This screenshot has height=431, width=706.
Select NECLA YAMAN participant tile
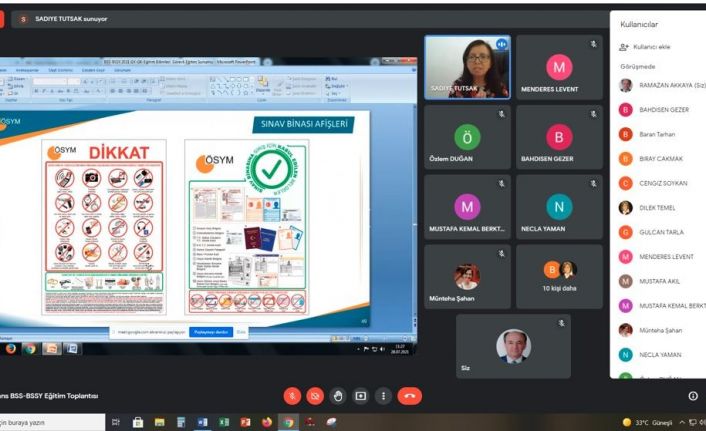(x=559, y=207)
